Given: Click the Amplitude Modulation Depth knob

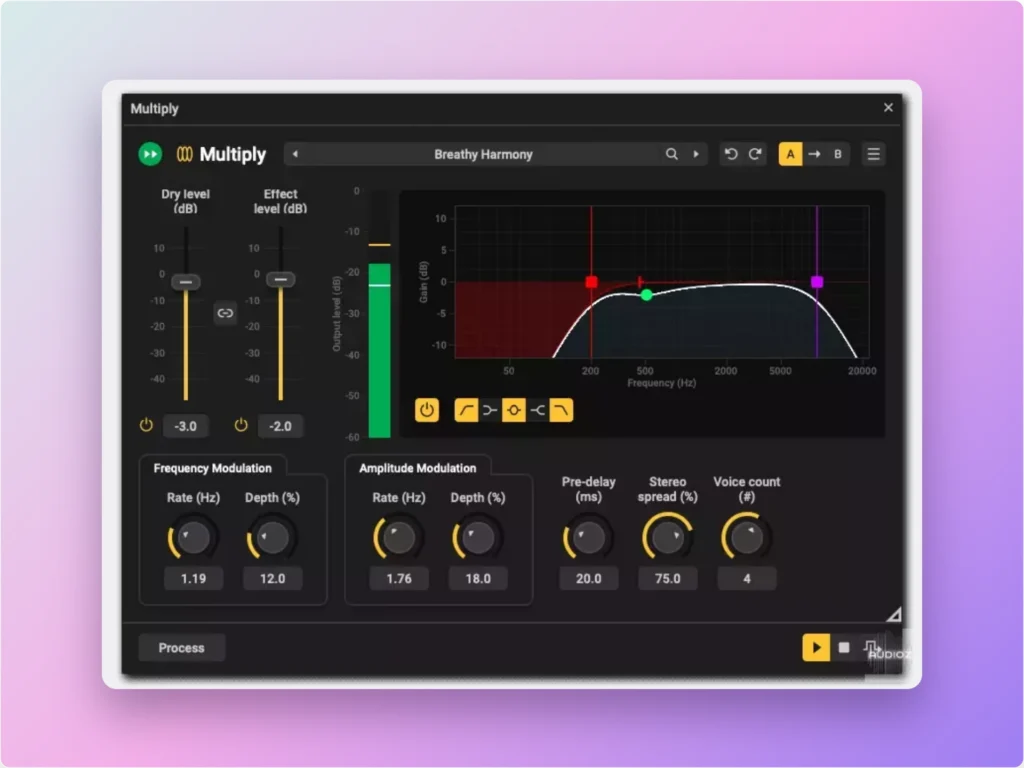Looking at the screenshot, I should (478, 538).
